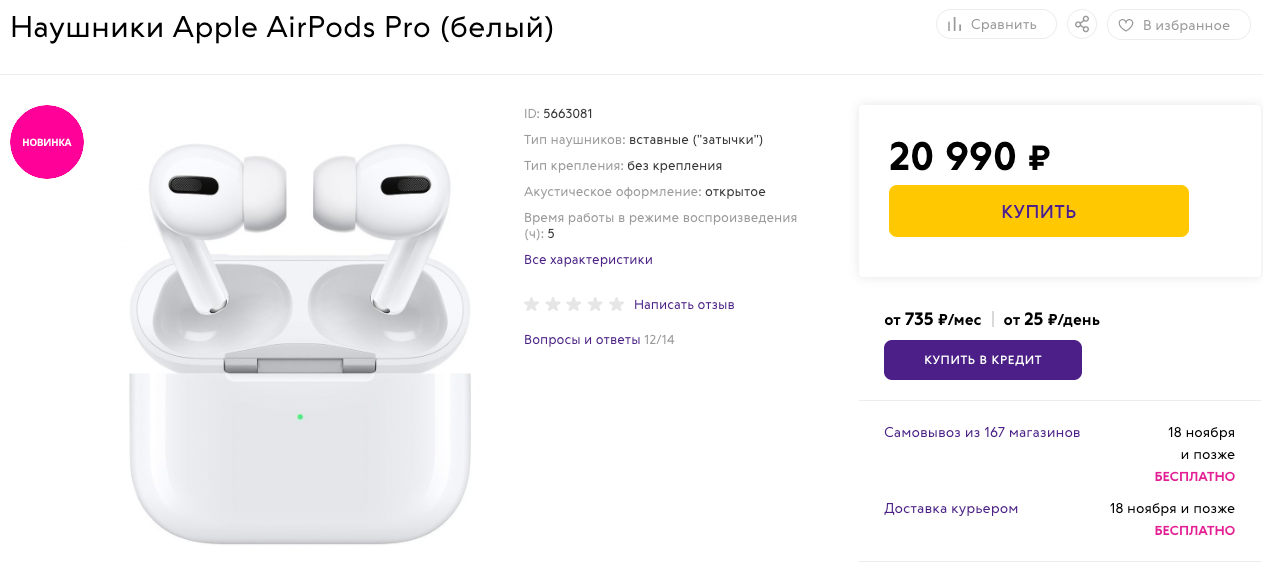Click the pink Новинка badge

coord(47,142)
